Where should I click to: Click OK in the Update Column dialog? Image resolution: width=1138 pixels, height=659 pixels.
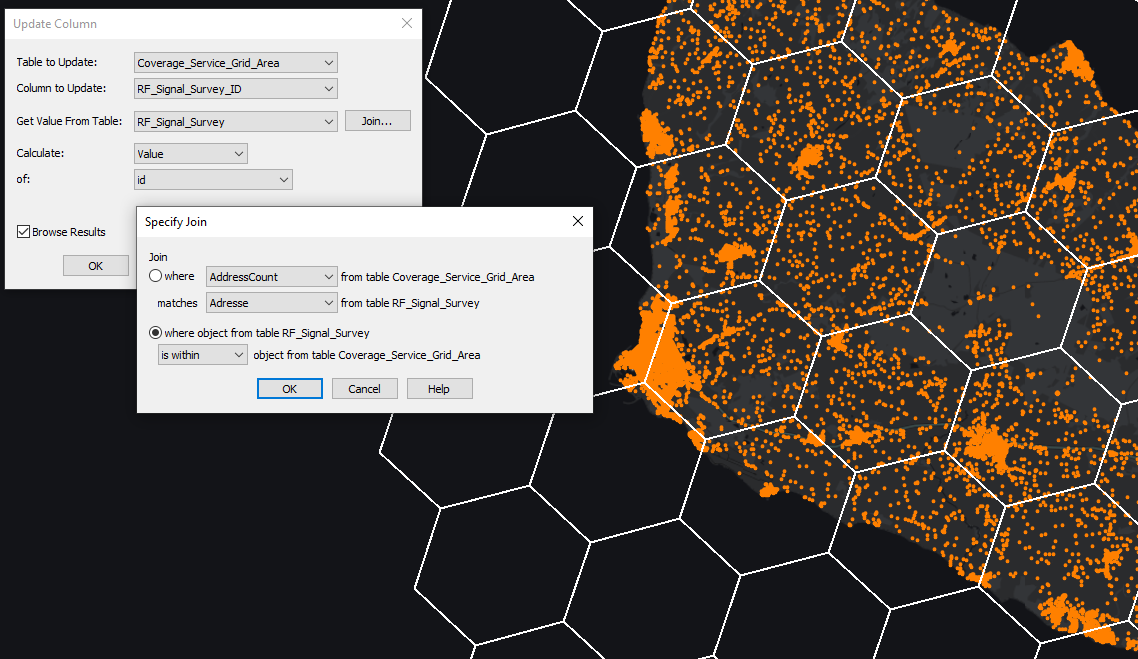[x=95, y=265]
